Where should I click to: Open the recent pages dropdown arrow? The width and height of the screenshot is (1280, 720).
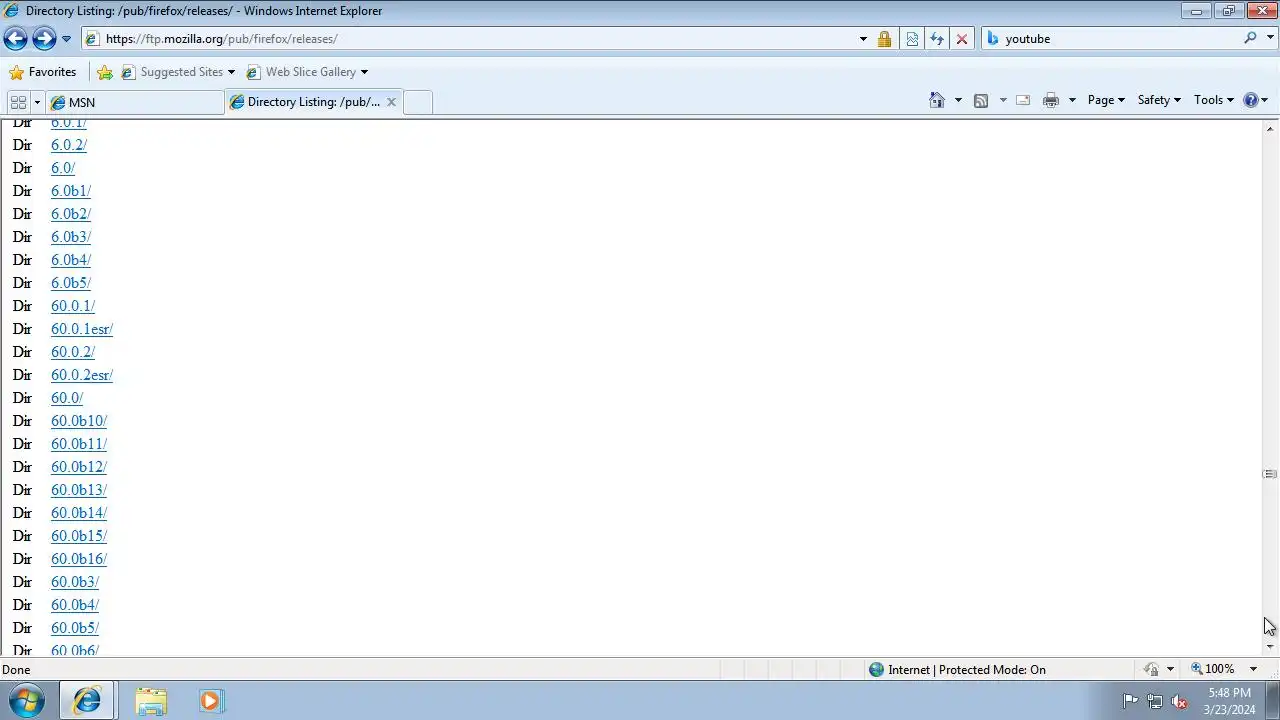[x=66, y=39]
